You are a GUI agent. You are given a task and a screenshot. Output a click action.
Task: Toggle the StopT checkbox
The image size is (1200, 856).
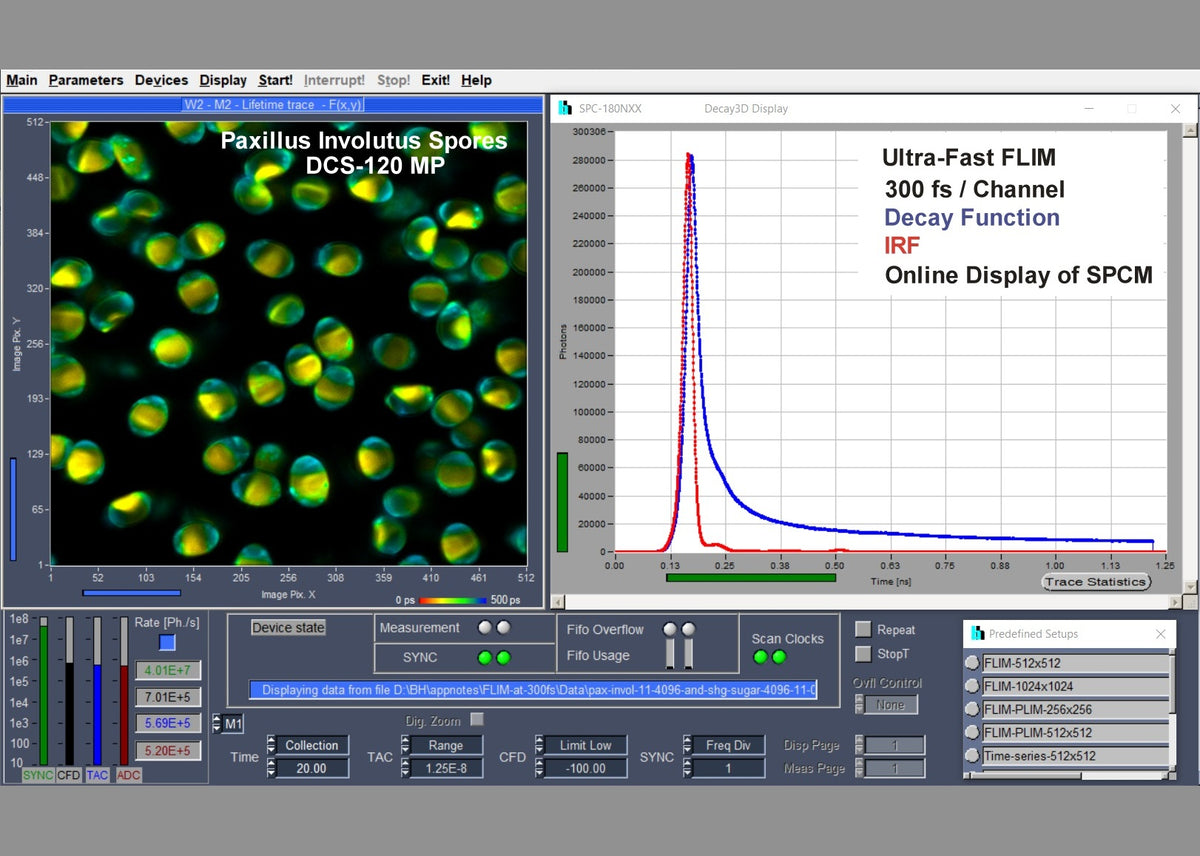coord(863,654)
